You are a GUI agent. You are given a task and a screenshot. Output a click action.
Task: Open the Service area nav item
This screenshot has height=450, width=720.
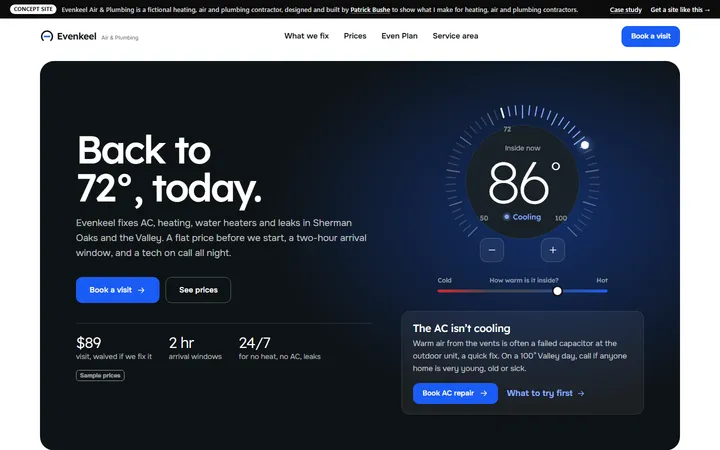pyautogui.click(x=455, y=36)
